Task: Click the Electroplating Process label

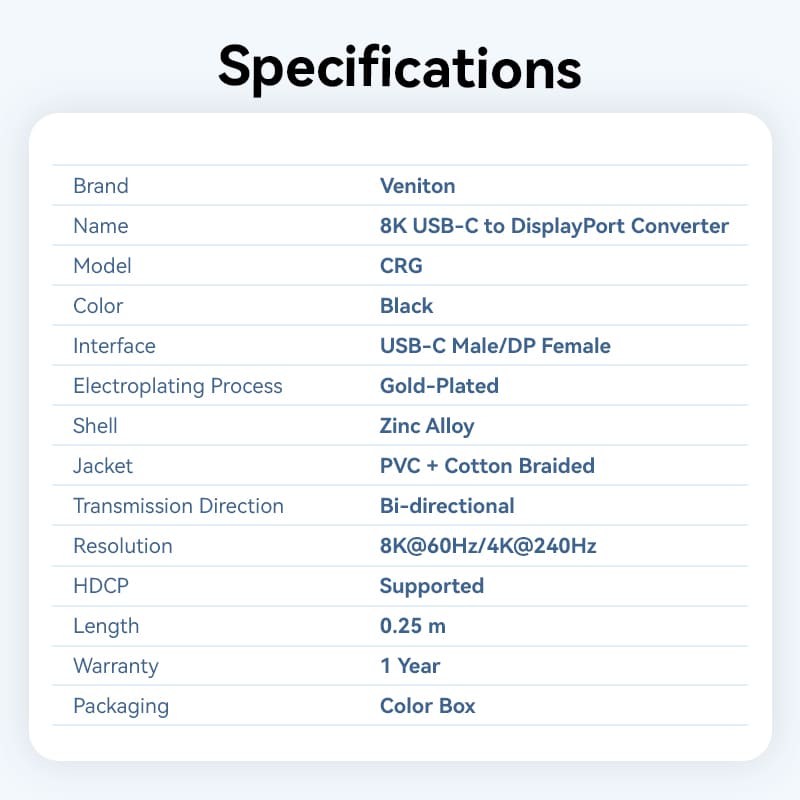Action: click(x=178, y=386)
